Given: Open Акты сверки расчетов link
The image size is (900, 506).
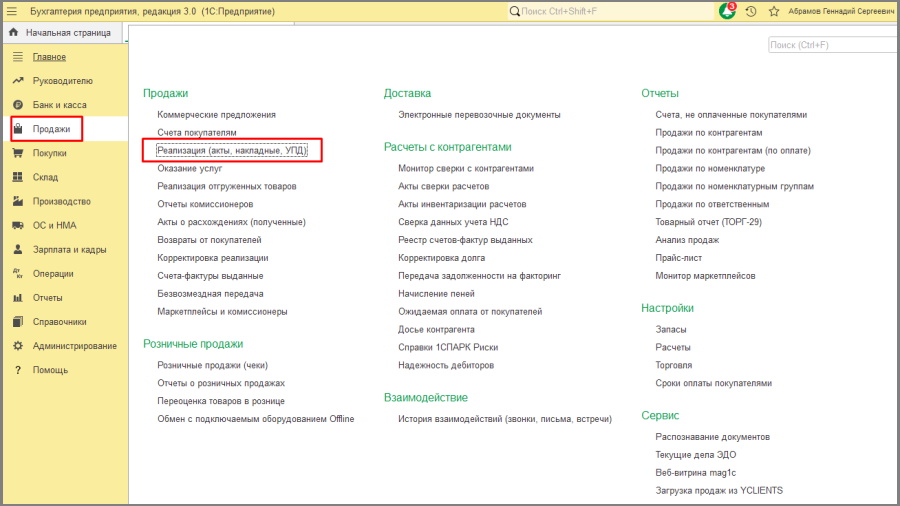Looking at the screenshot, I should click(x=443, y=186).
